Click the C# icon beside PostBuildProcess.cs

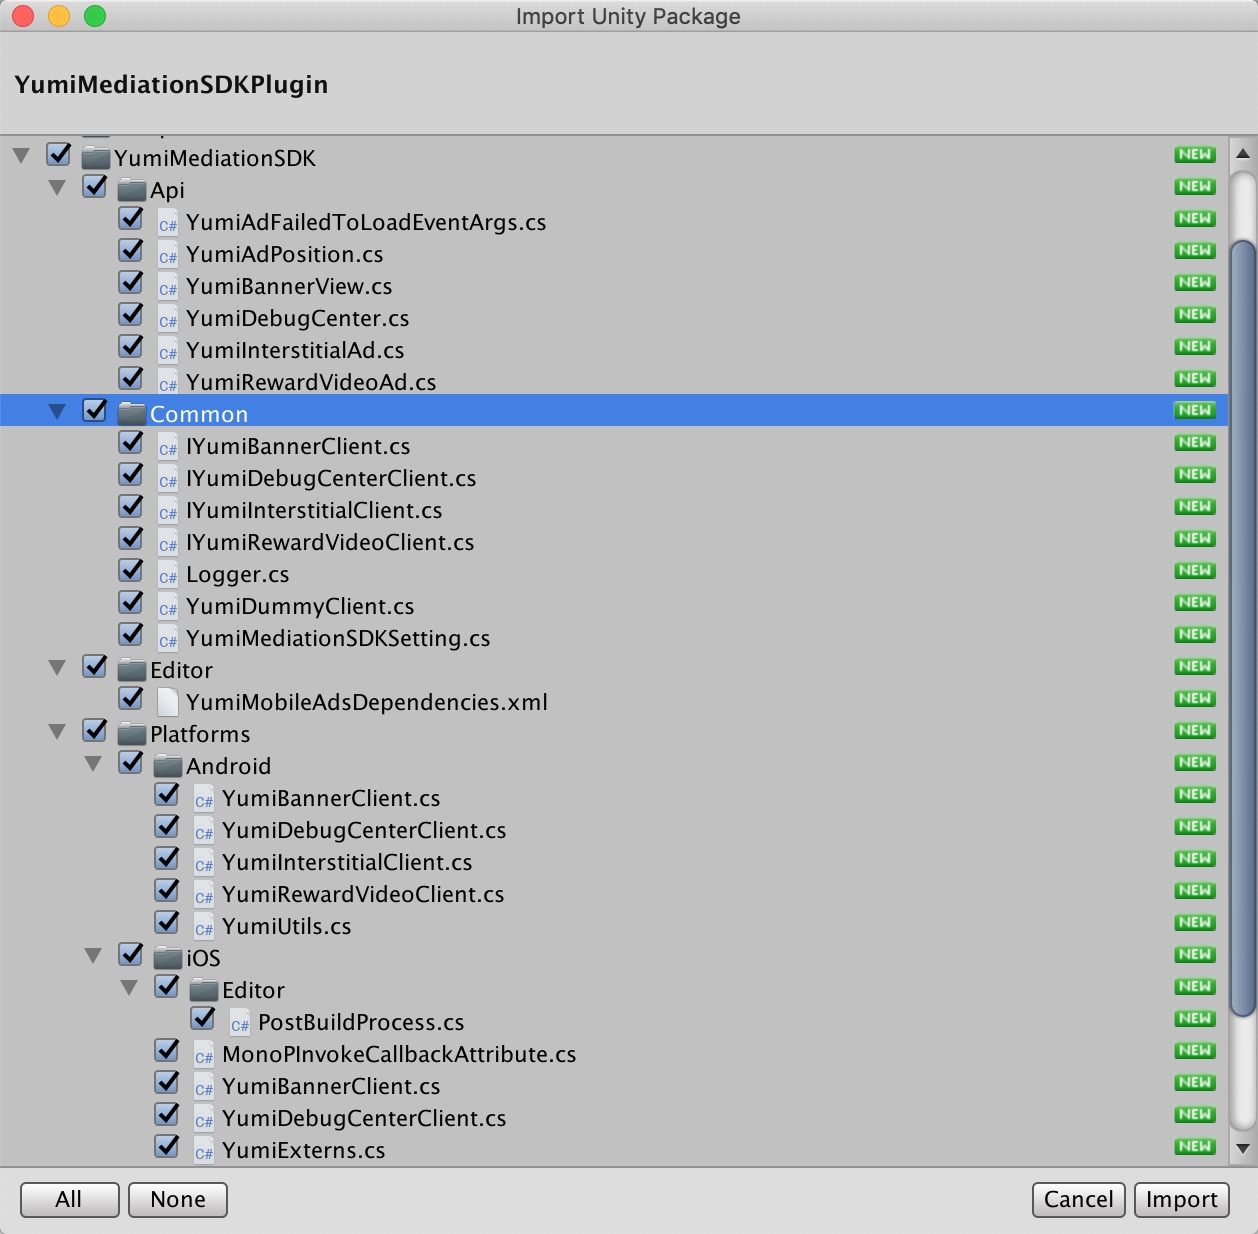[x=240, y=1023]
